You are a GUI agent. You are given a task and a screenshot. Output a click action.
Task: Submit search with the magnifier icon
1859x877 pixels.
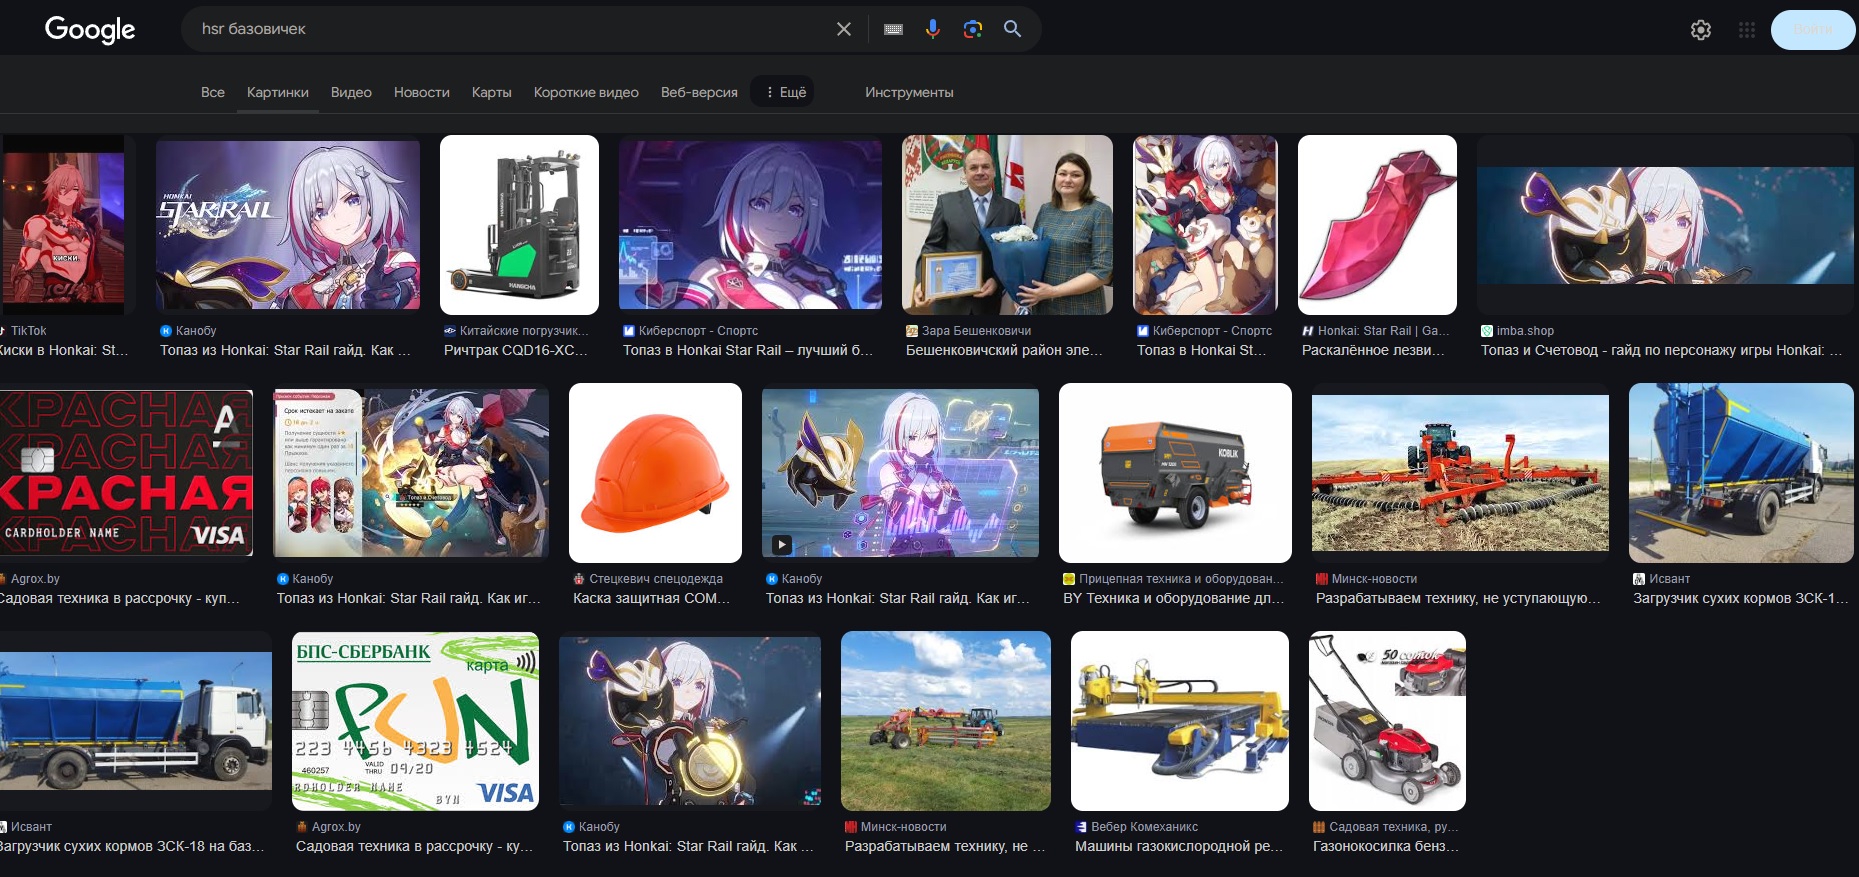coord(1012,29)
